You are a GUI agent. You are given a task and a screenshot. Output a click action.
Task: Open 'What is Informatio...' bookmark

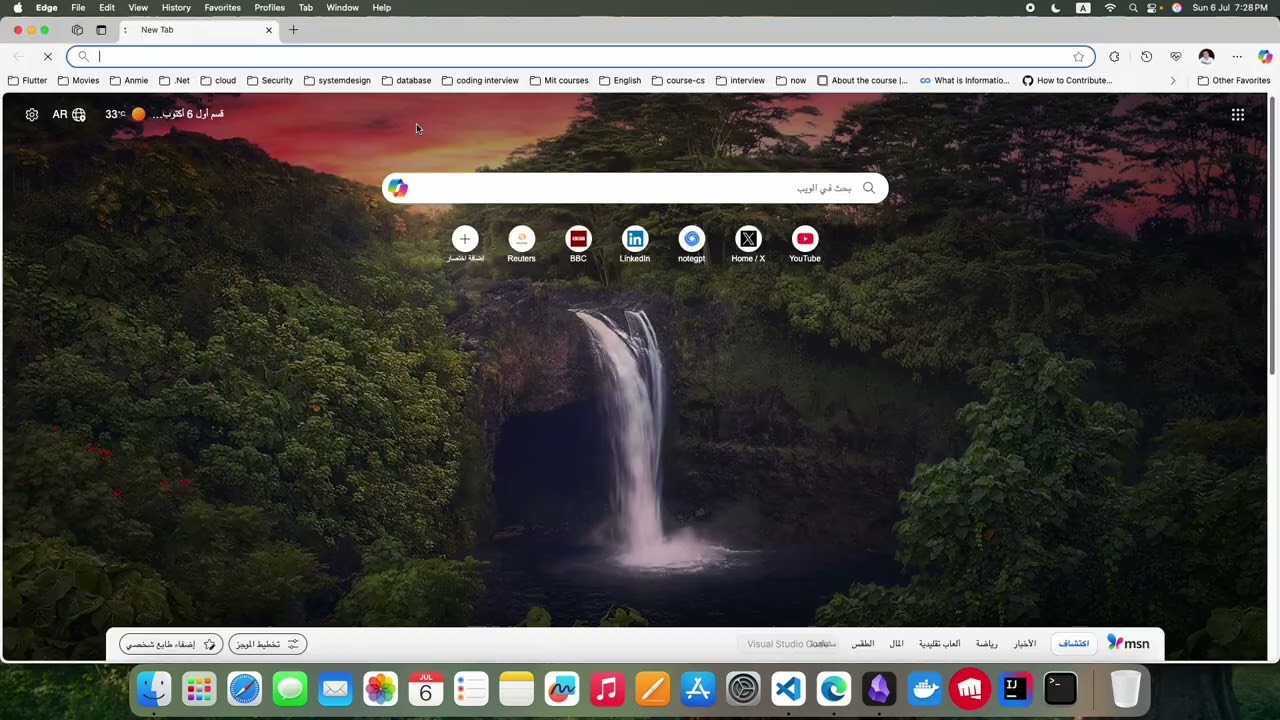[x=965, y=80]
